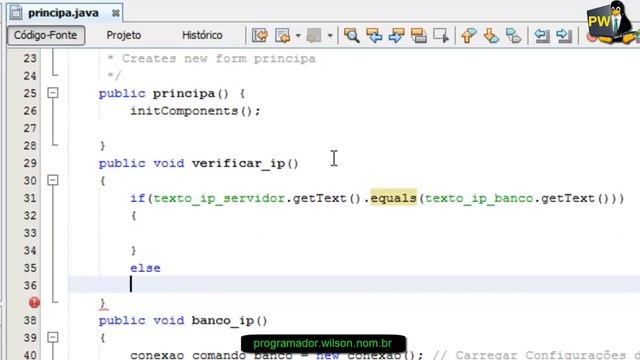Click 'initComponents();' on line 26
The height and width of the screenshot is (360, 640).
pyautogui.click(x=195, y=111)
